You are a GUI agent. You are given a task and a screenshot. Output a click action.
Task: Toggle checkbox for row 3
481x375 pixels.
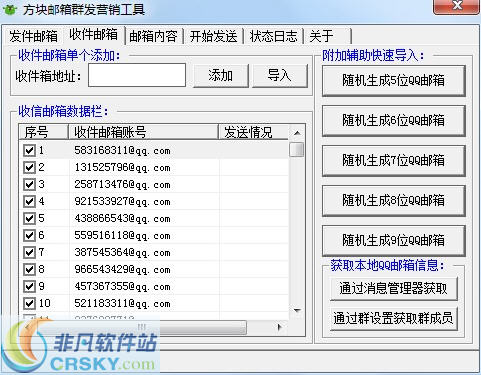tap(29, 184)
